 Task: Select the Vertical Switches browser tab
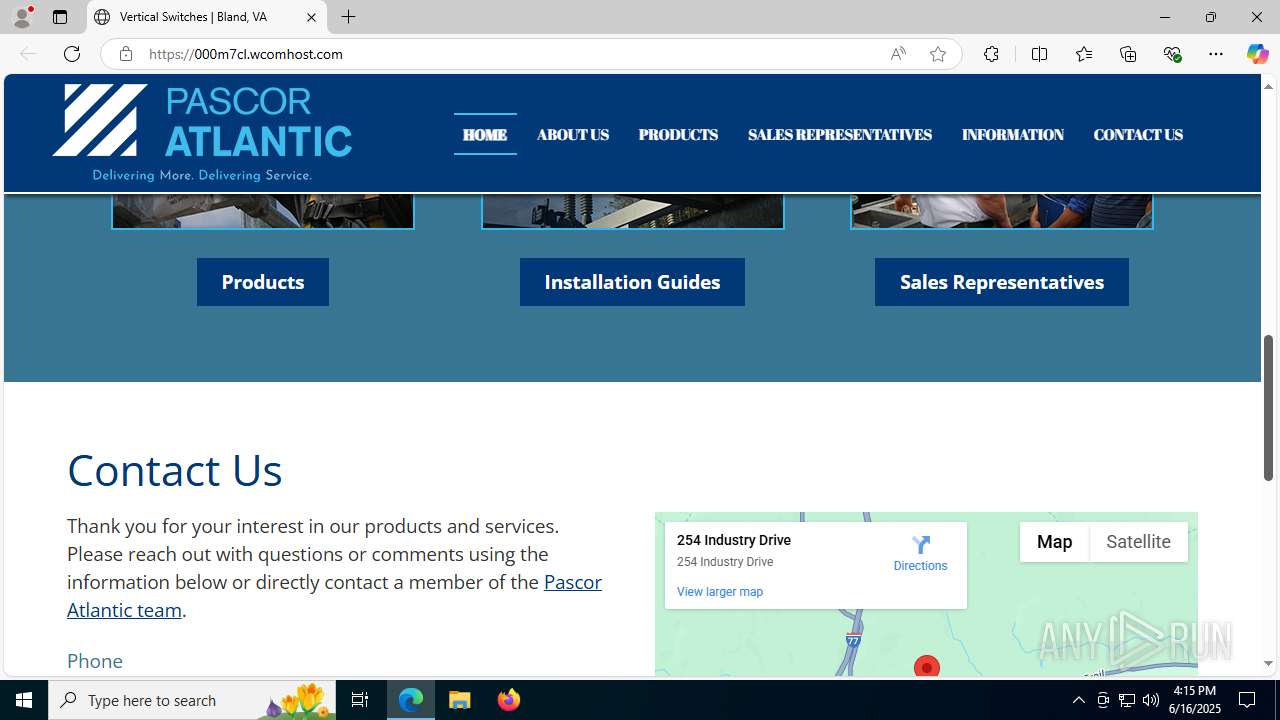207,17
